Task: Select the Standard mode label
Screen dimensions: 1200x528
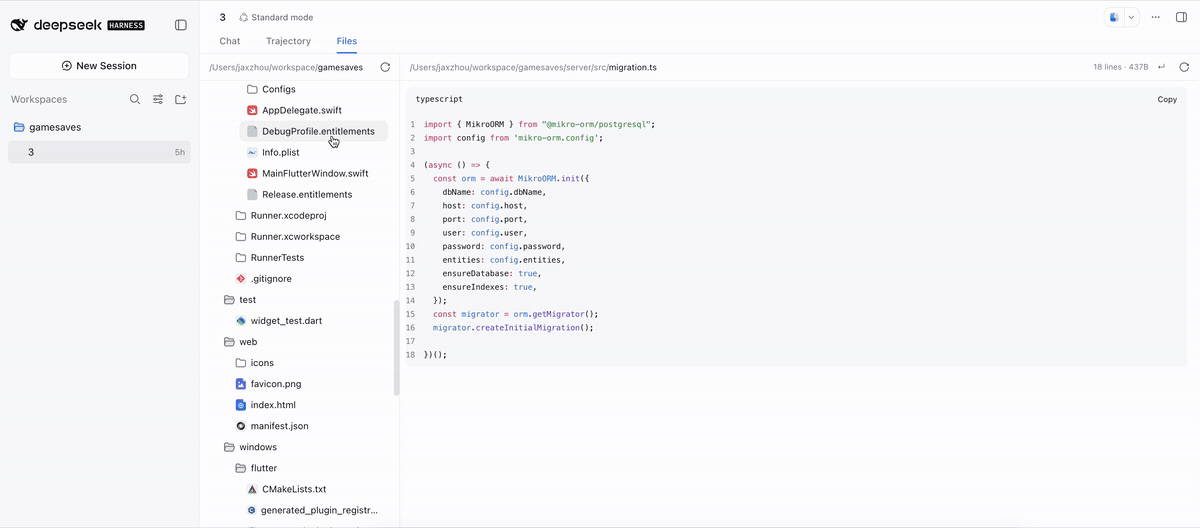Action: point(282,17)
